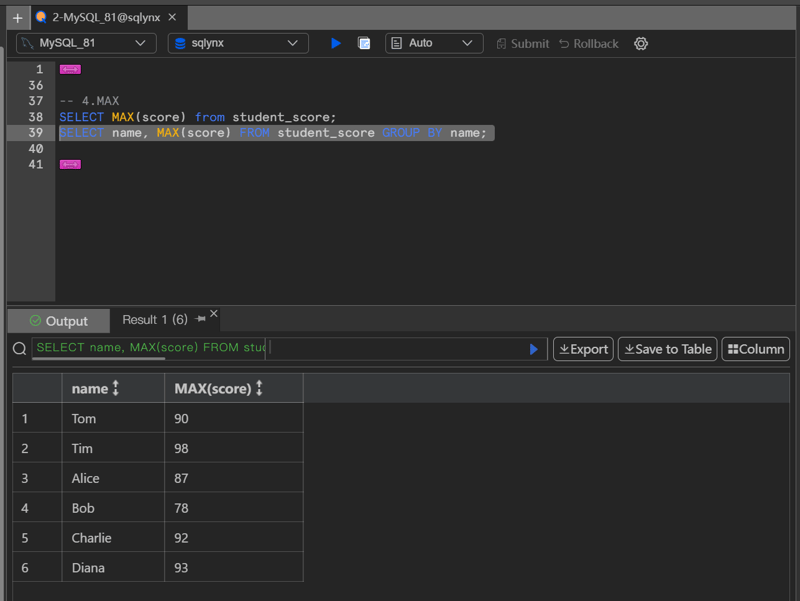Viewport: 800px width, 601px height.
Task: Click the comment text '-- 4.MAX'
Action: point(89,101)
